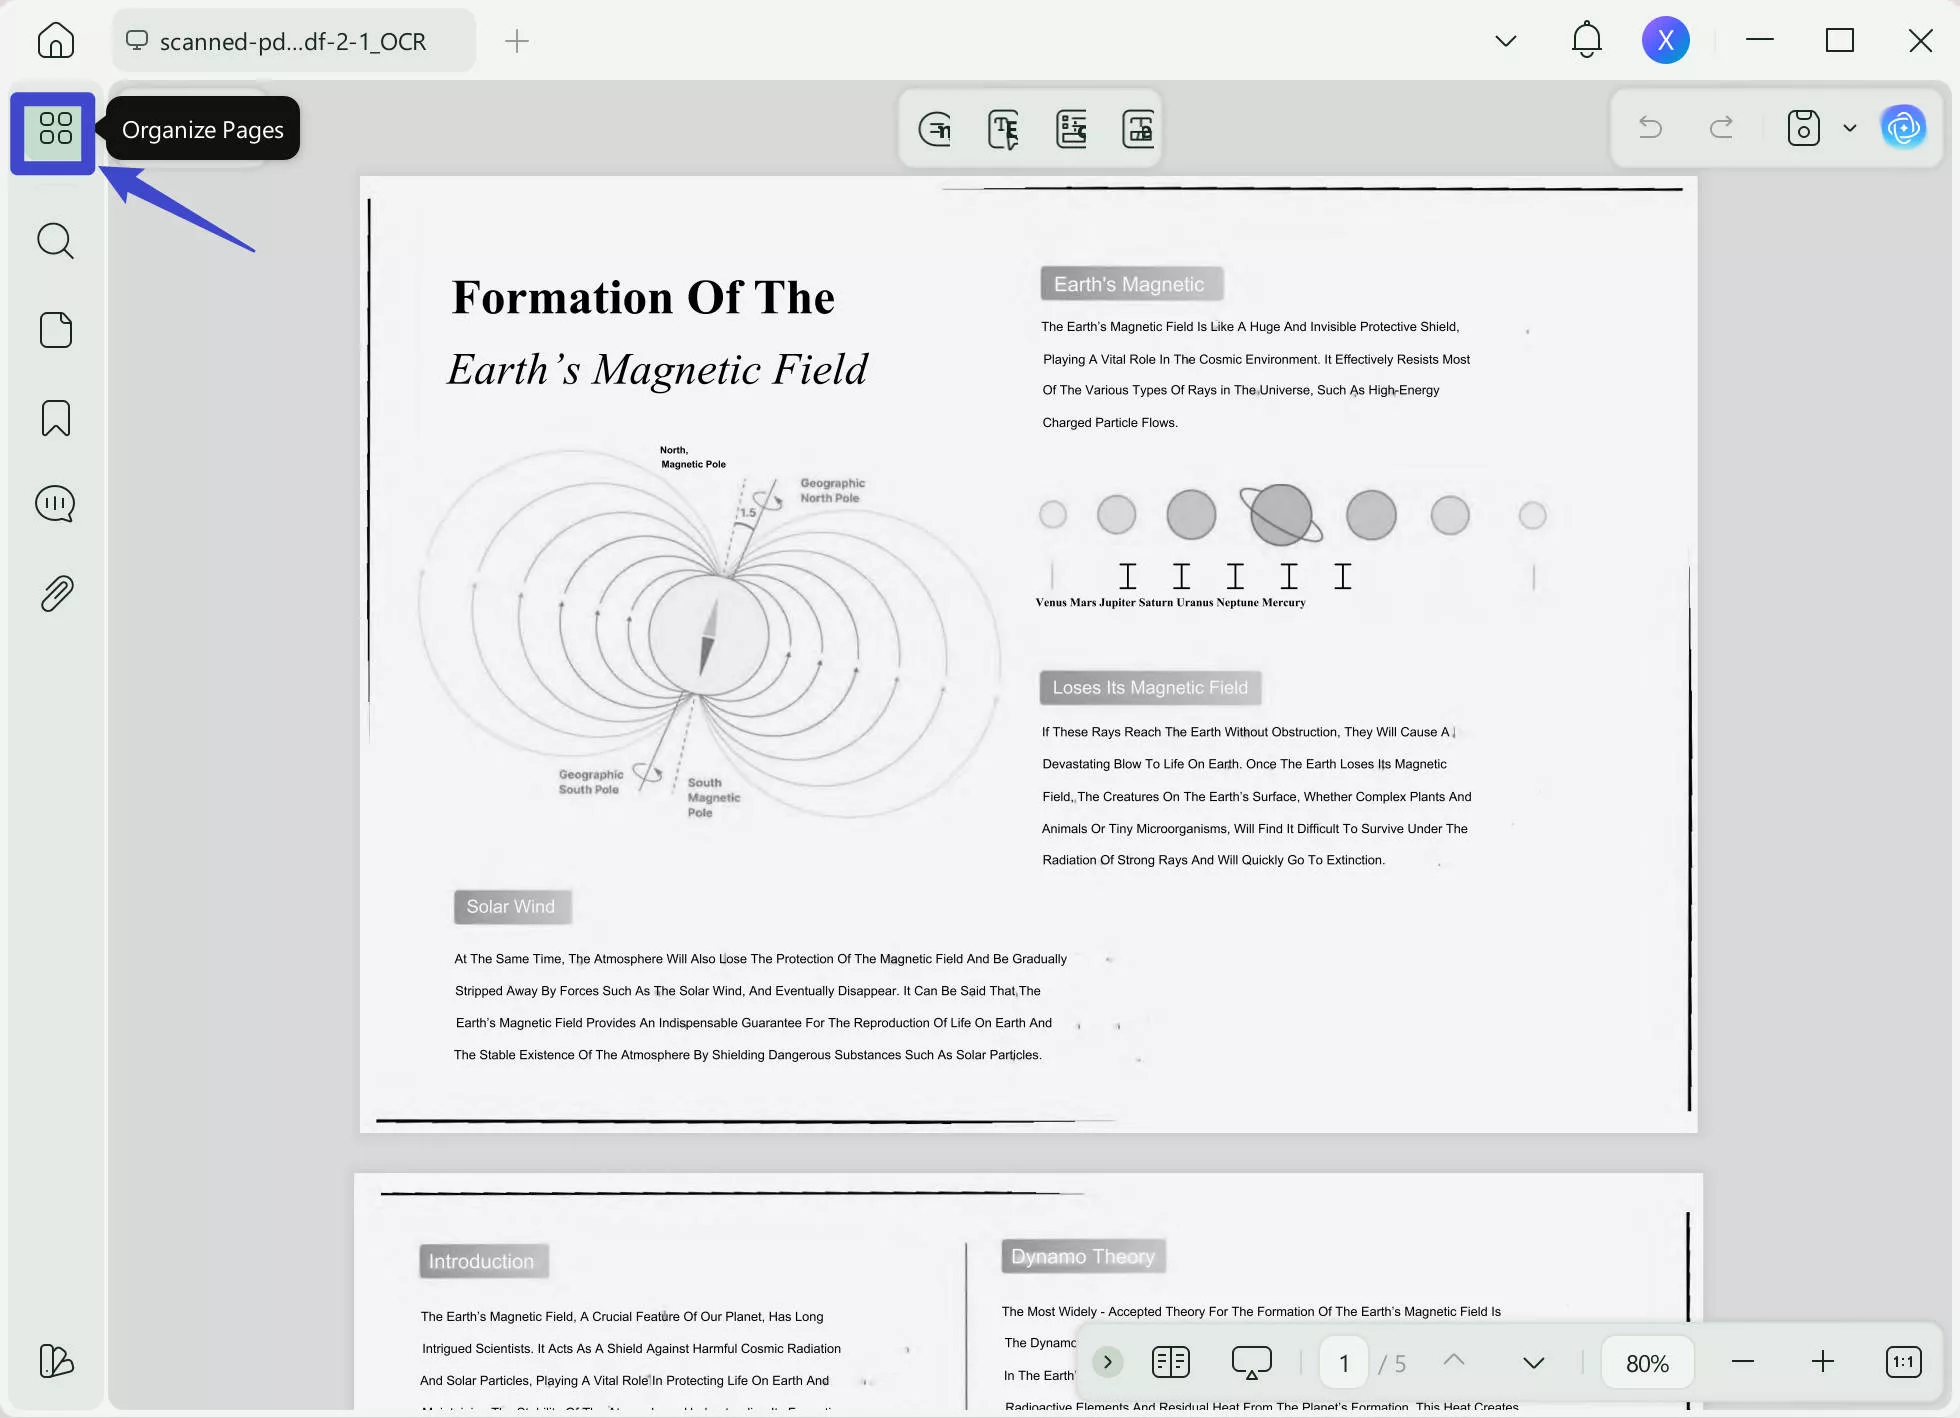Show the page thumbnails panel

tap(55, 330)
